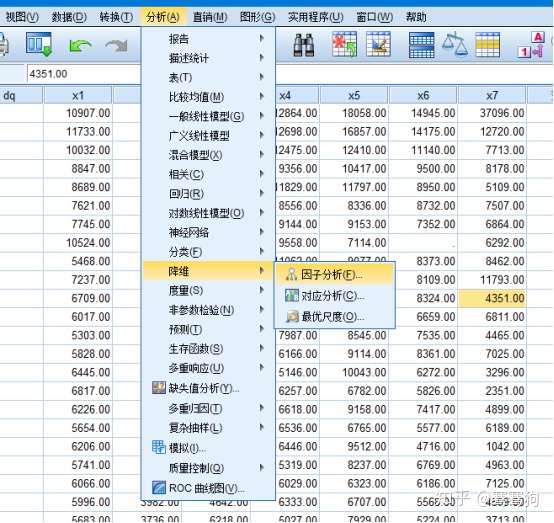Expand the 描述统计 submenu
This screenshot has width=554, height=523.
pos(208,58)
